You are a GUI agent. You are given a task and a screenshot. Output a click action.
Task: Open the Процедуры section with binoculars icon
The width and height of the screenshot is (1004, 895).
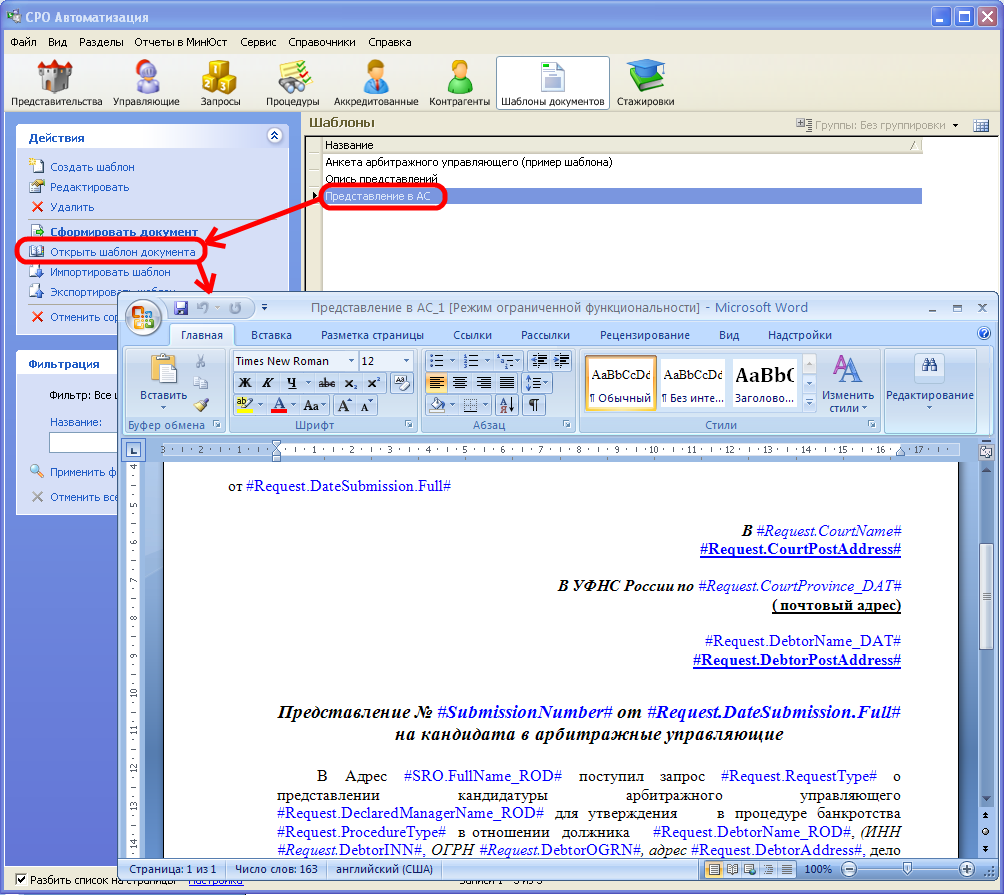(x=292, y=83)
